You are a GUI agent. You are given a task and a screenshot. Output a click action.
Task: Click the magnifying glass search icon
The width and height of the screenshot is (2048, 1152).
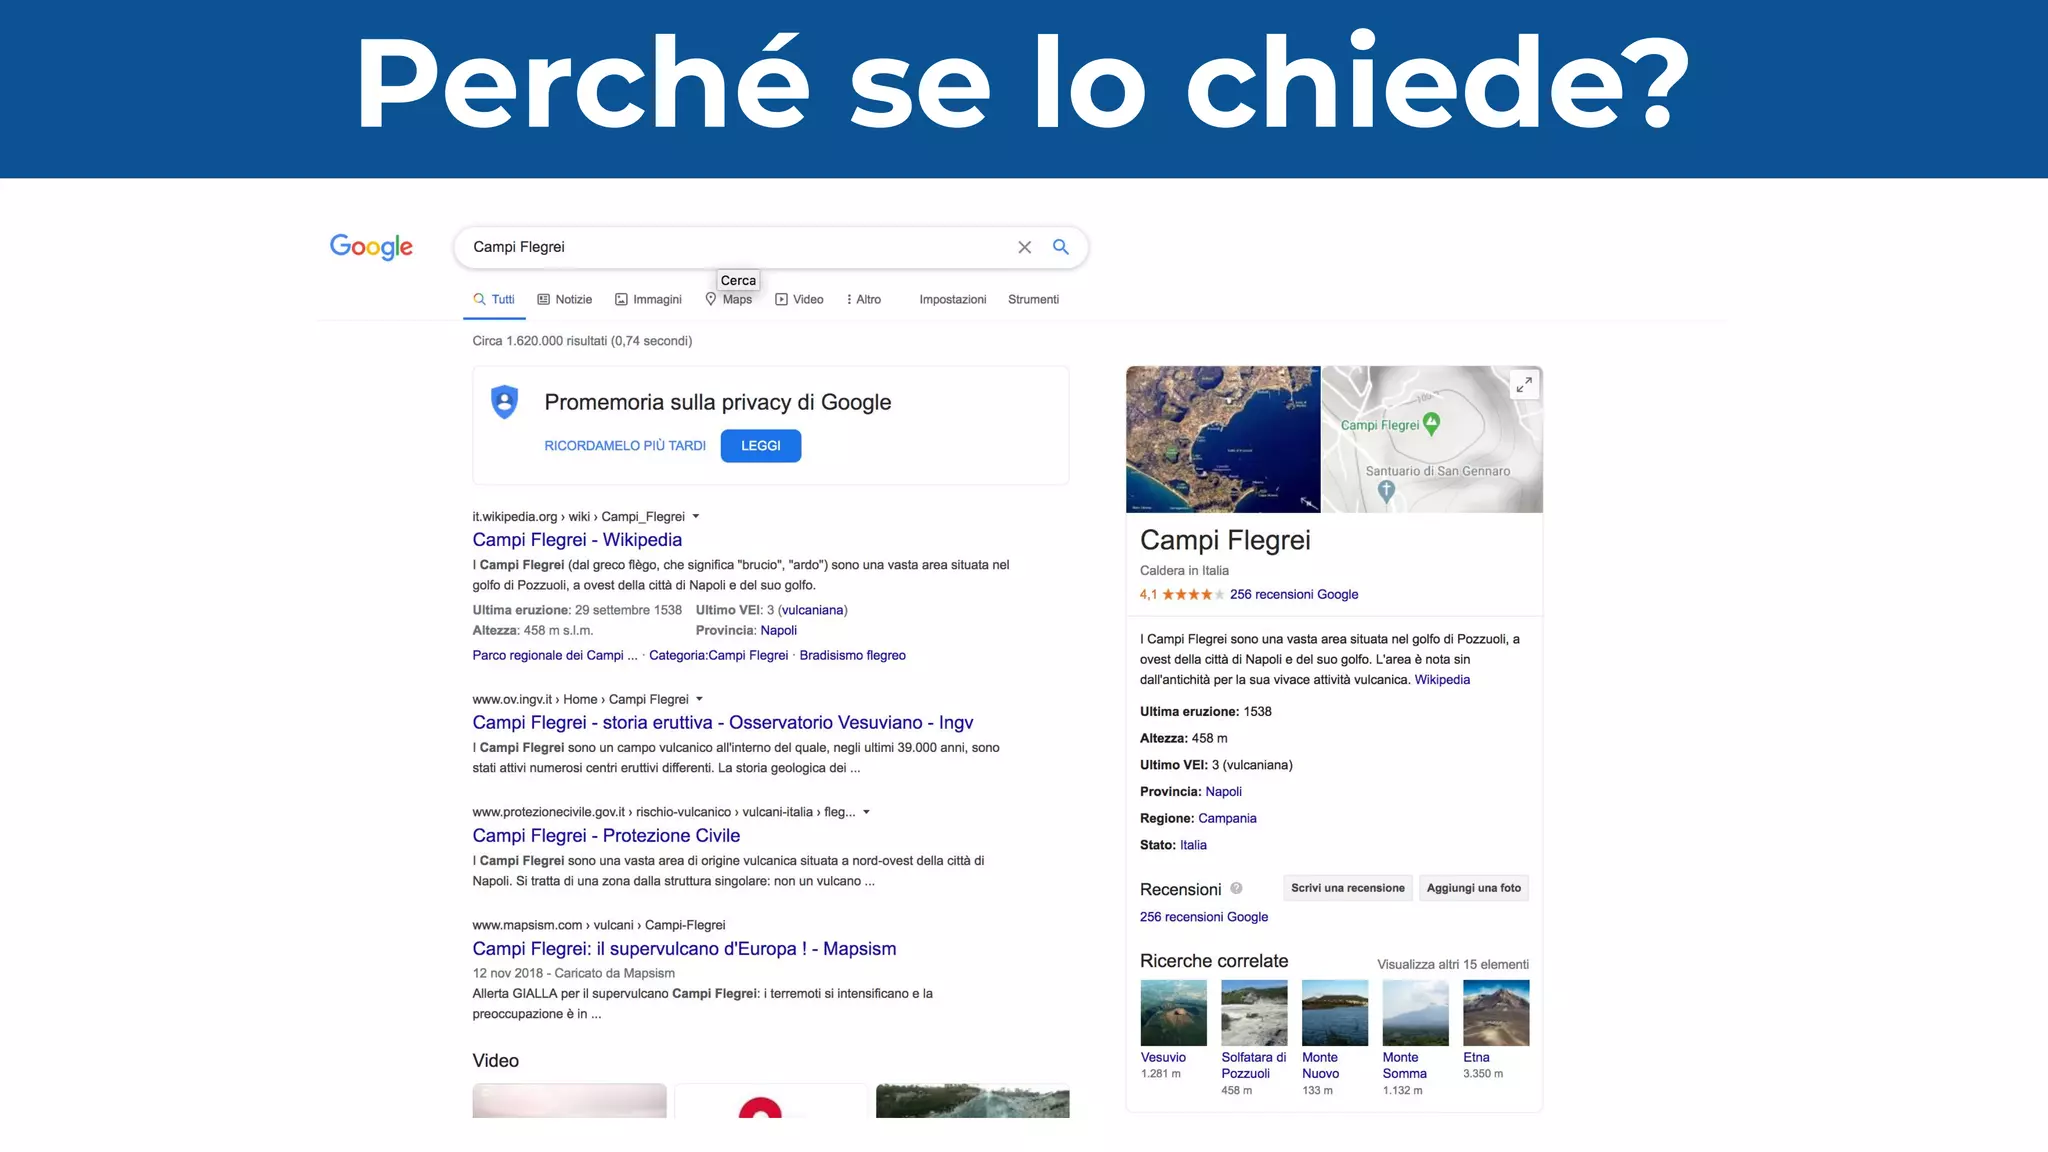(1061, 247)
